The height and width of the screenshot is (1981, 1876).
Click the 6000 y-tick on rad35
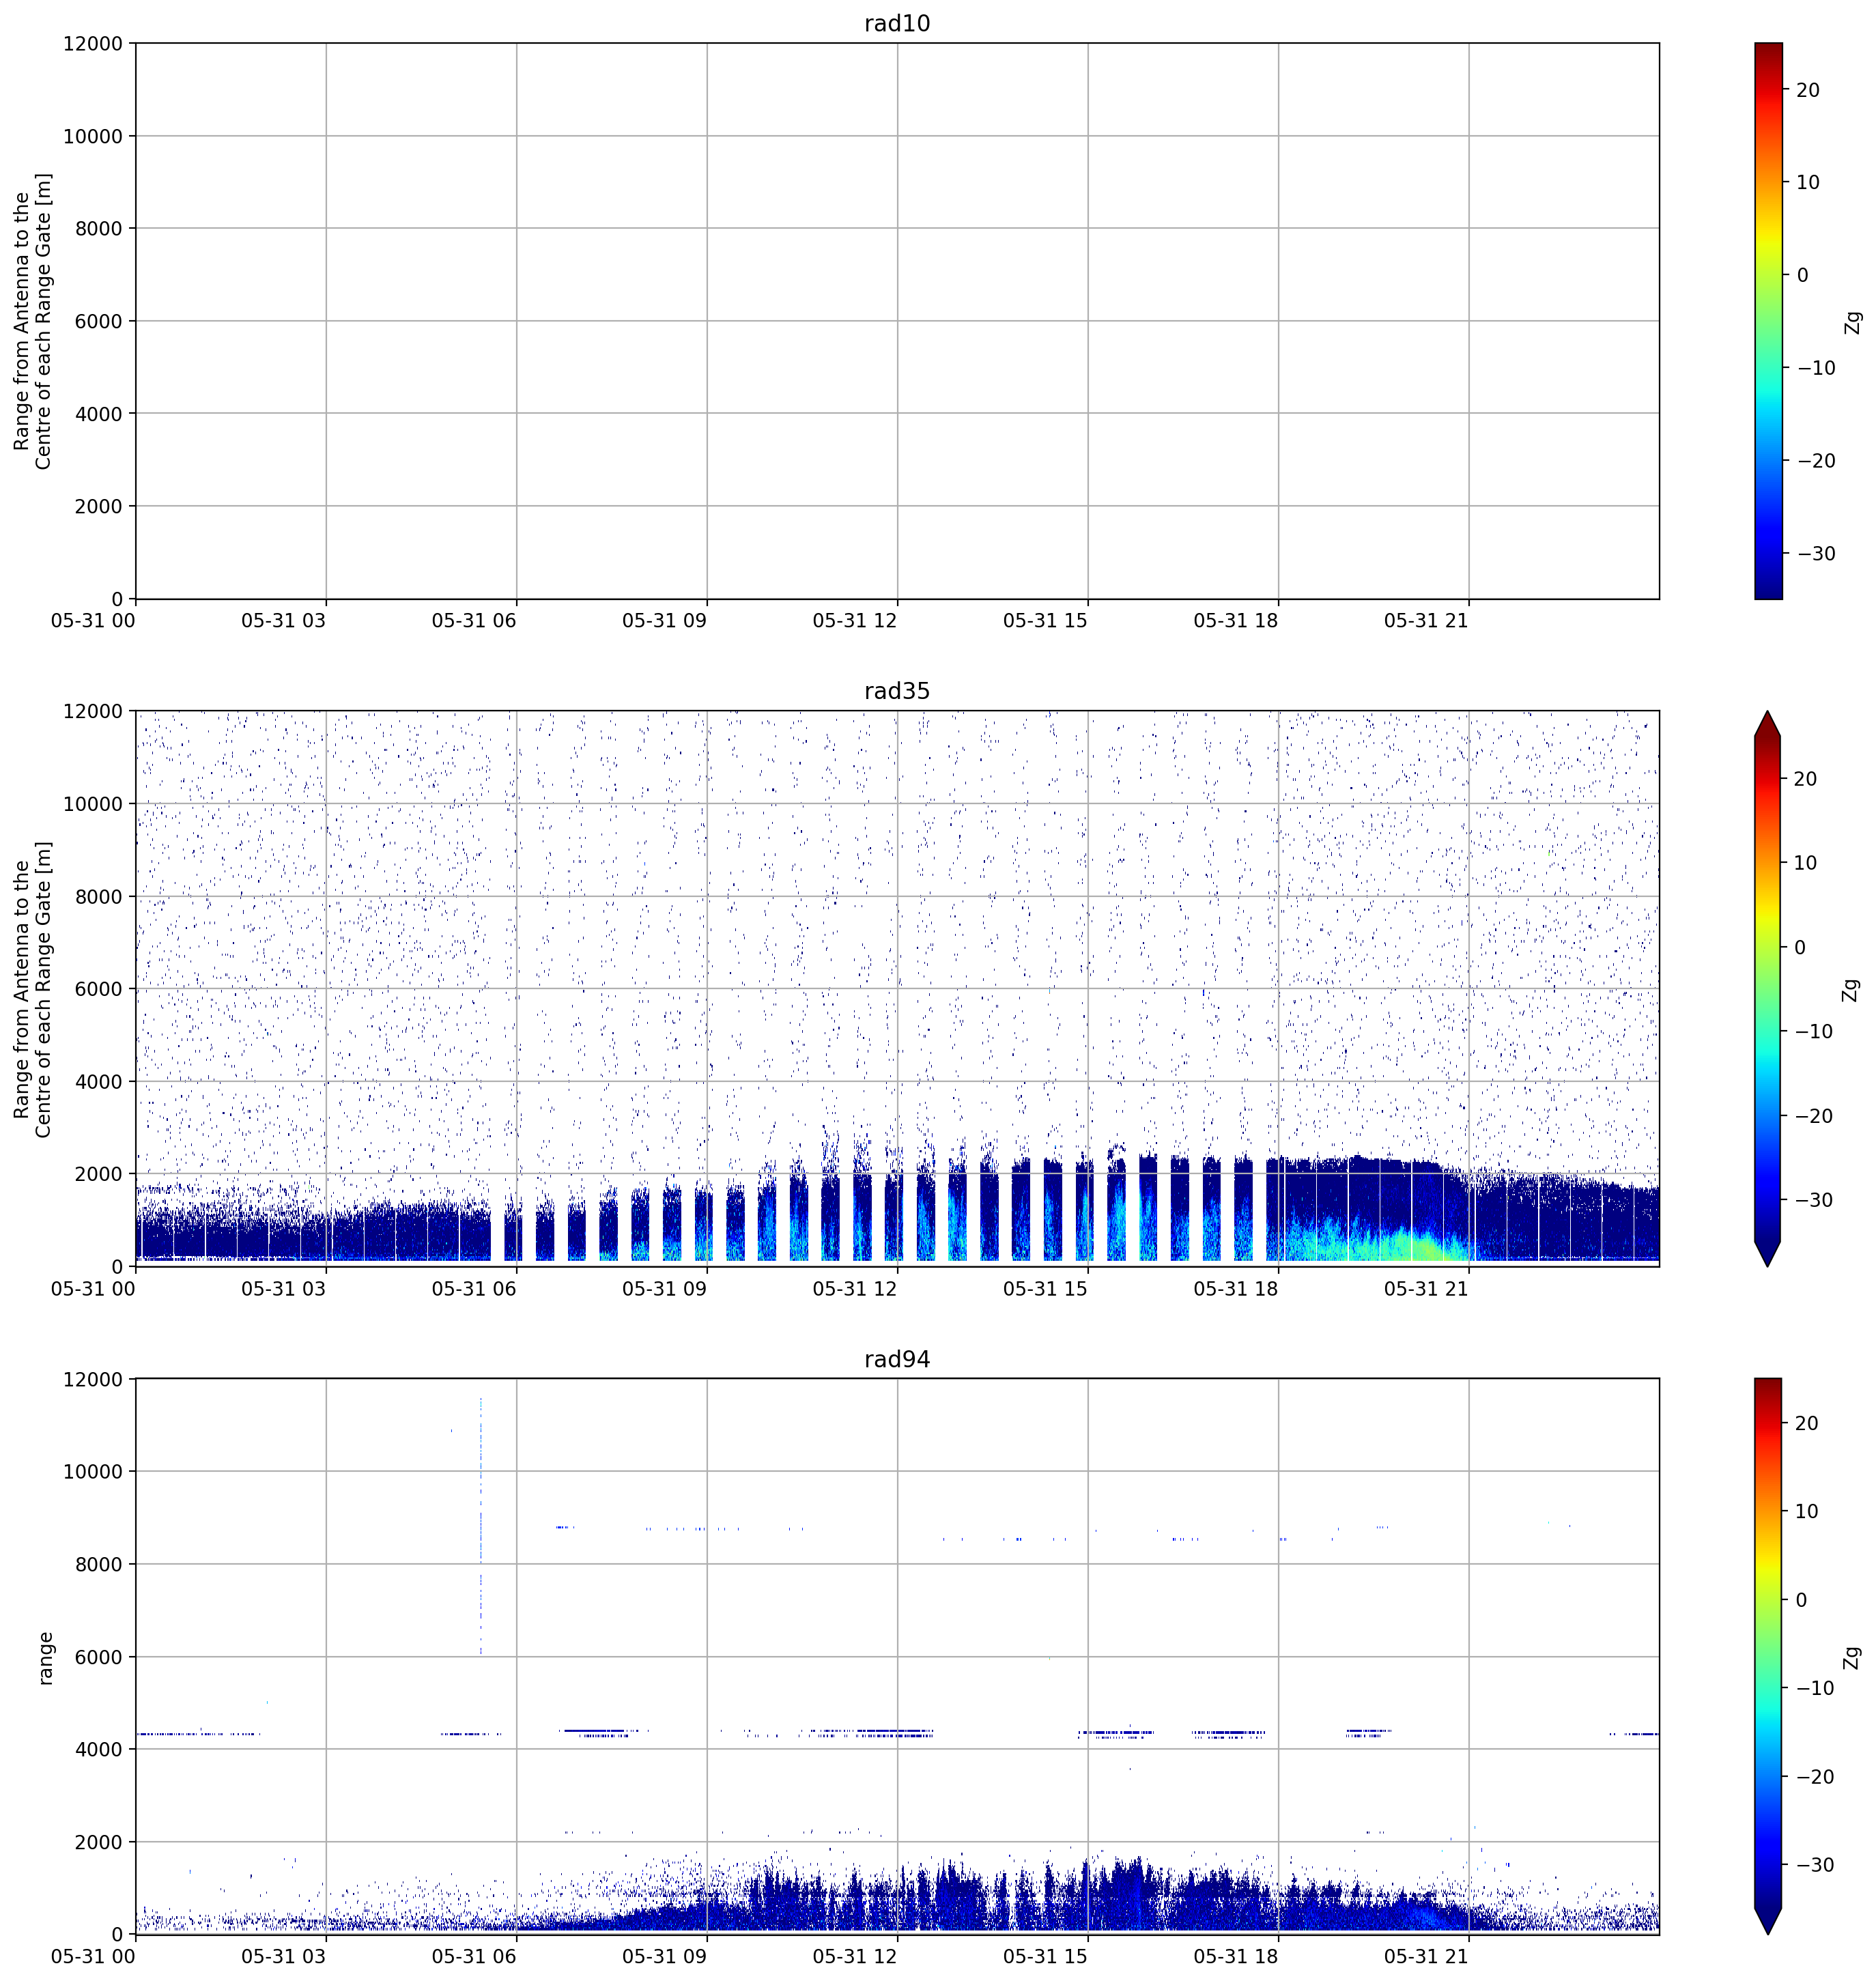(98, 989)
